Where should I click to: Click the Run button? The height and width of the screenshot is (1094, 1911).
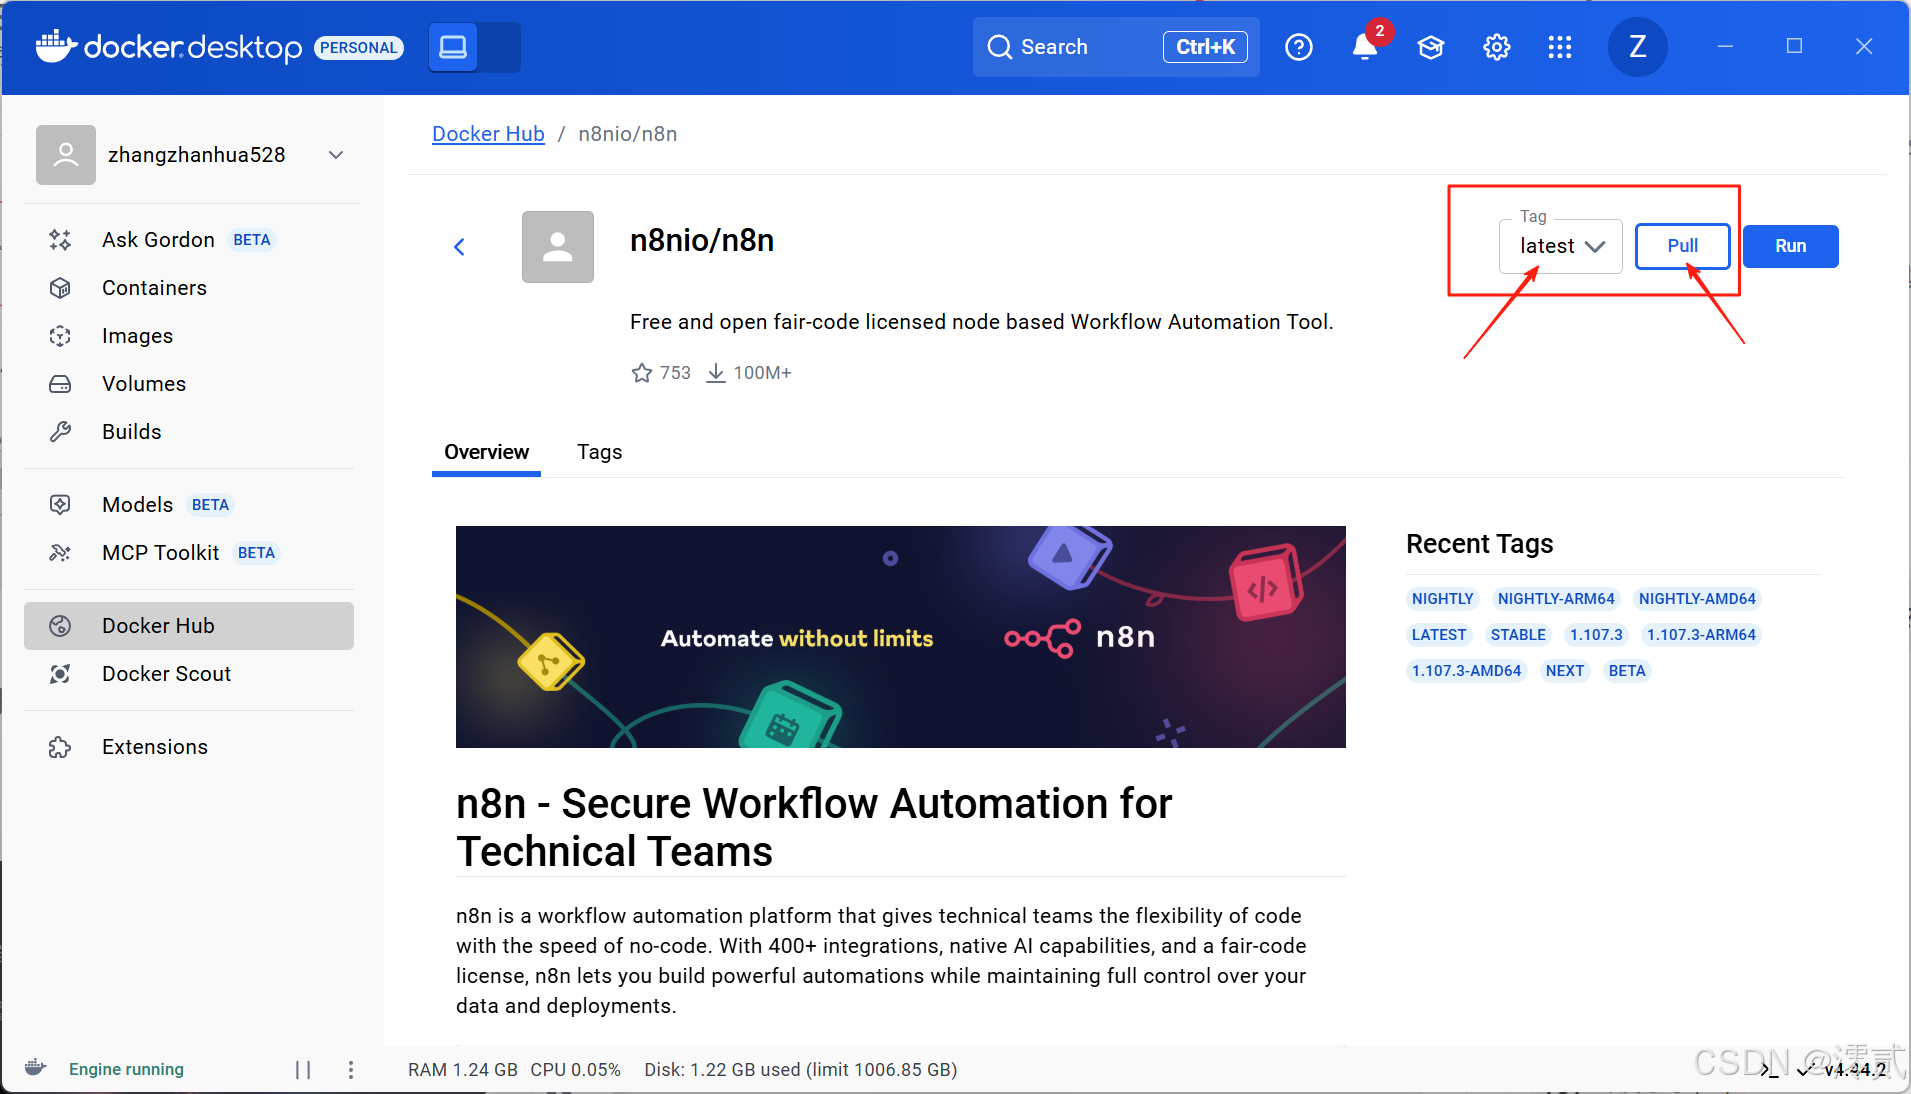tap(1791, 246)
